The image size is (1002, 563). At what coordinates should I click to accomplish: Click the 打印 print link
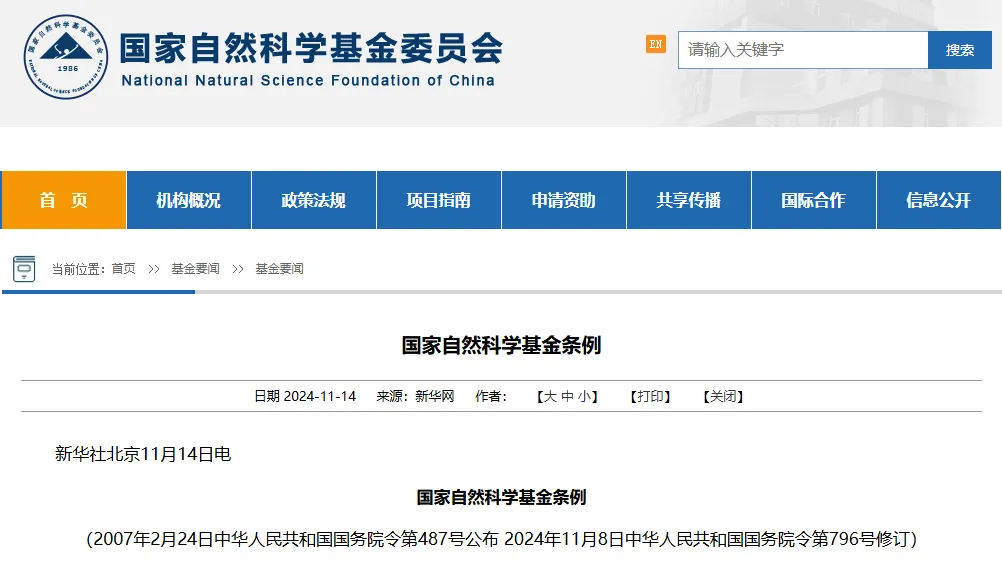(x=650, y=396)
